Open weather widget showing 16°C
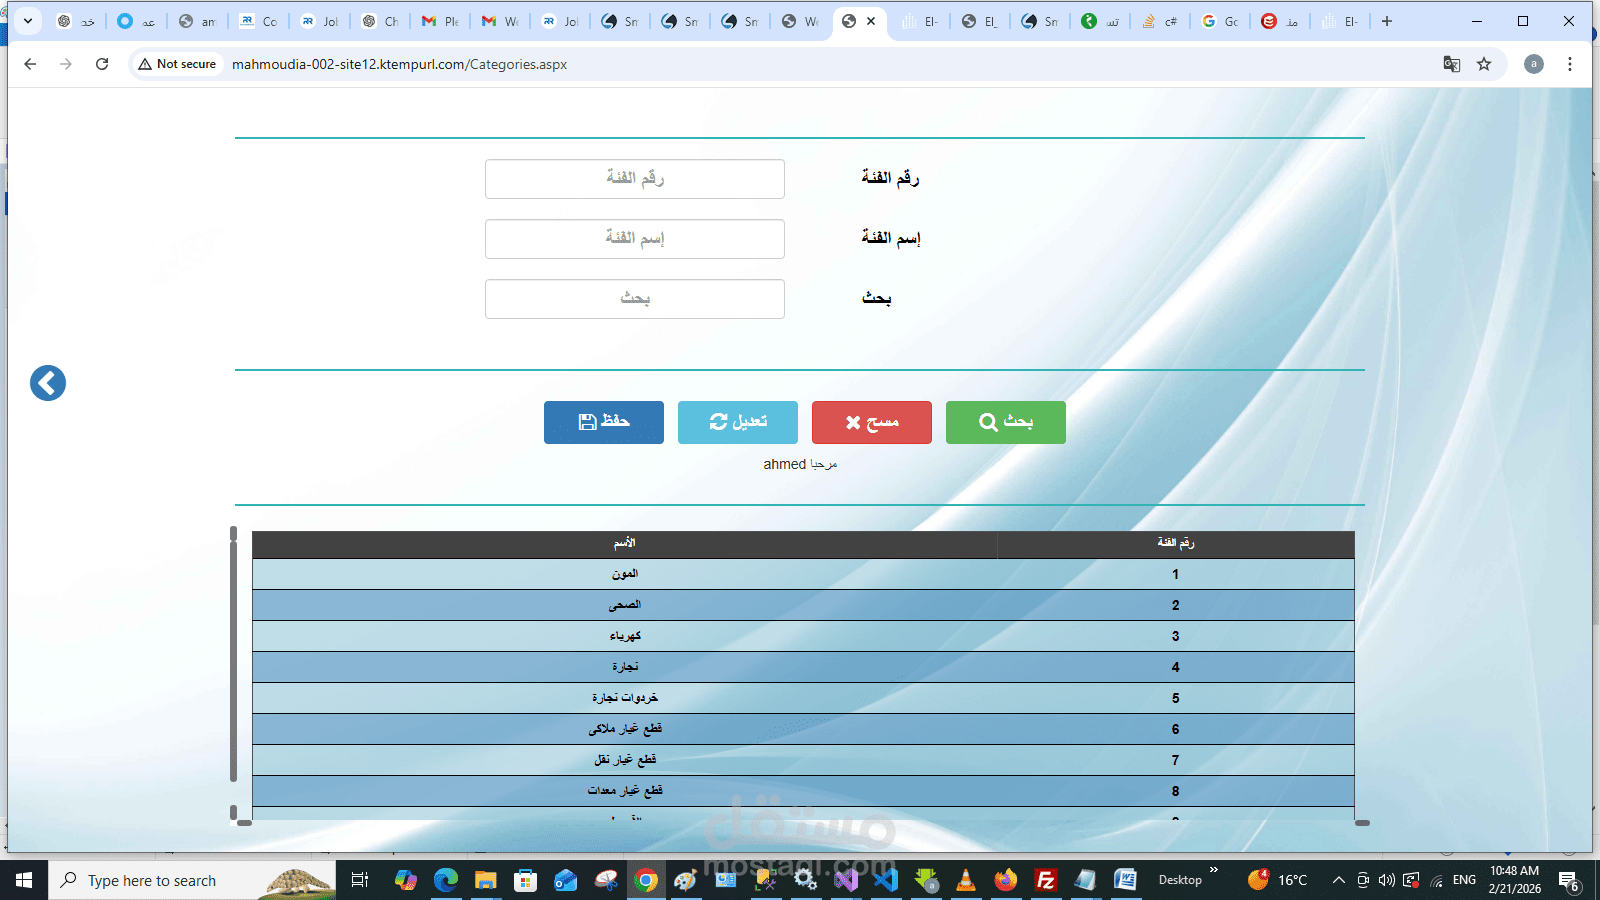This screenshot has height=900, width=1600. (1278, 880)
